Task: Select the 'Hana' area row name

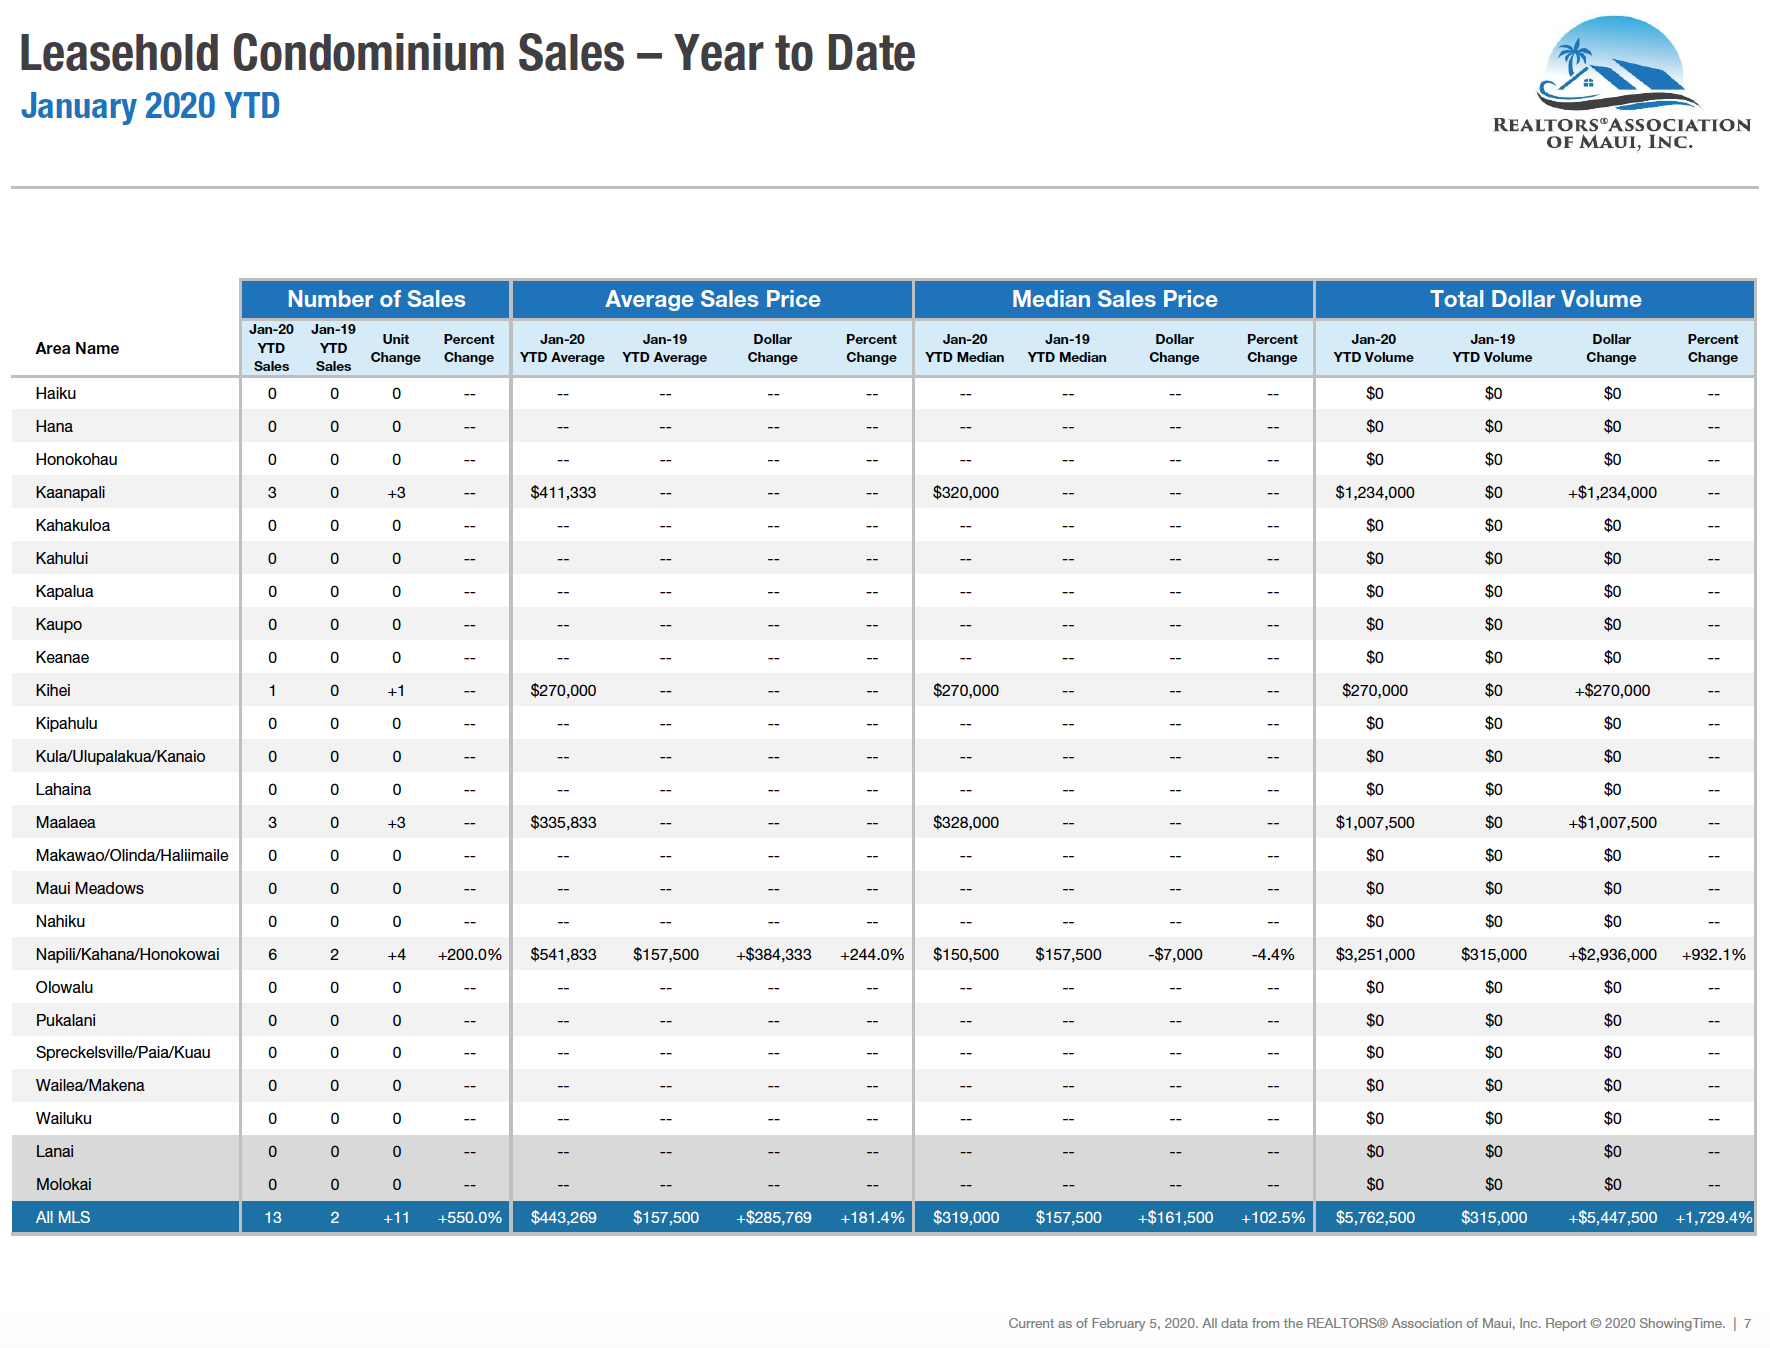Action: (54, 426)
